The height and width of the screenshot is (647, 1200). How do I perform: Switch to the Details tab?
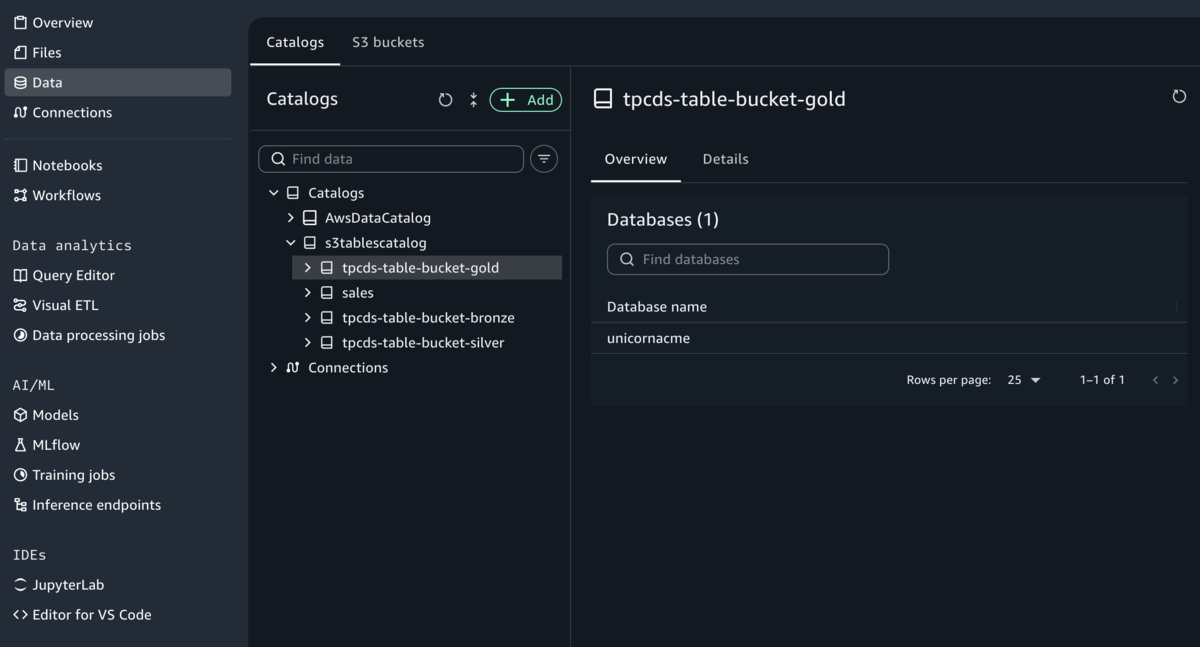[x=725, y=159]
